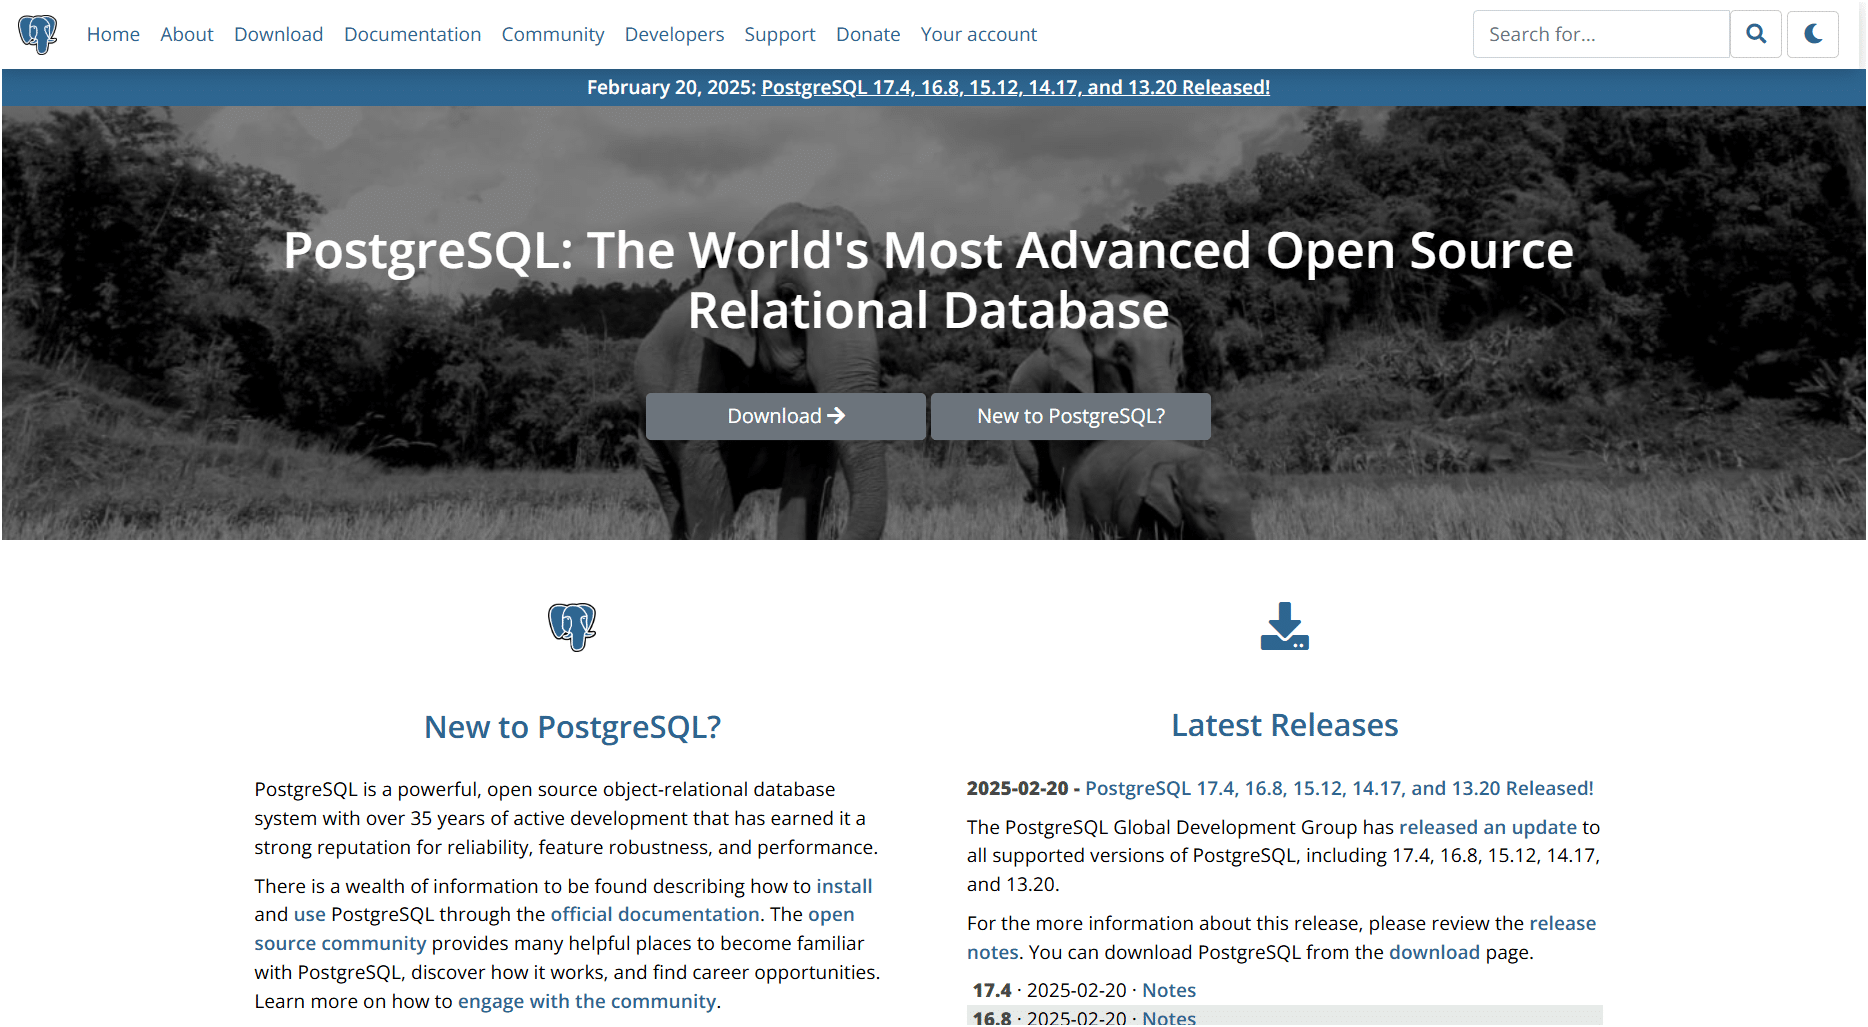Click the engage with the community link
The image size is (1868, 1027).
(x=587, y=1000)
